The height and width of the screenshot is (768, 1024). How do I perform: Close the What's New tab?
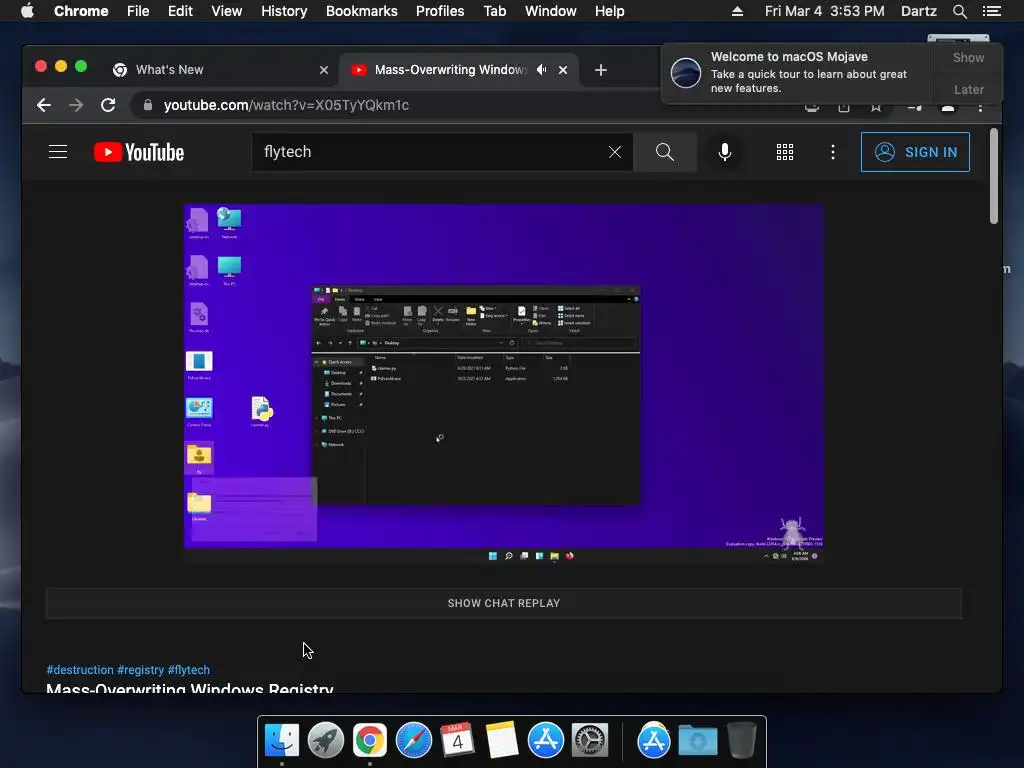point(324,70)
